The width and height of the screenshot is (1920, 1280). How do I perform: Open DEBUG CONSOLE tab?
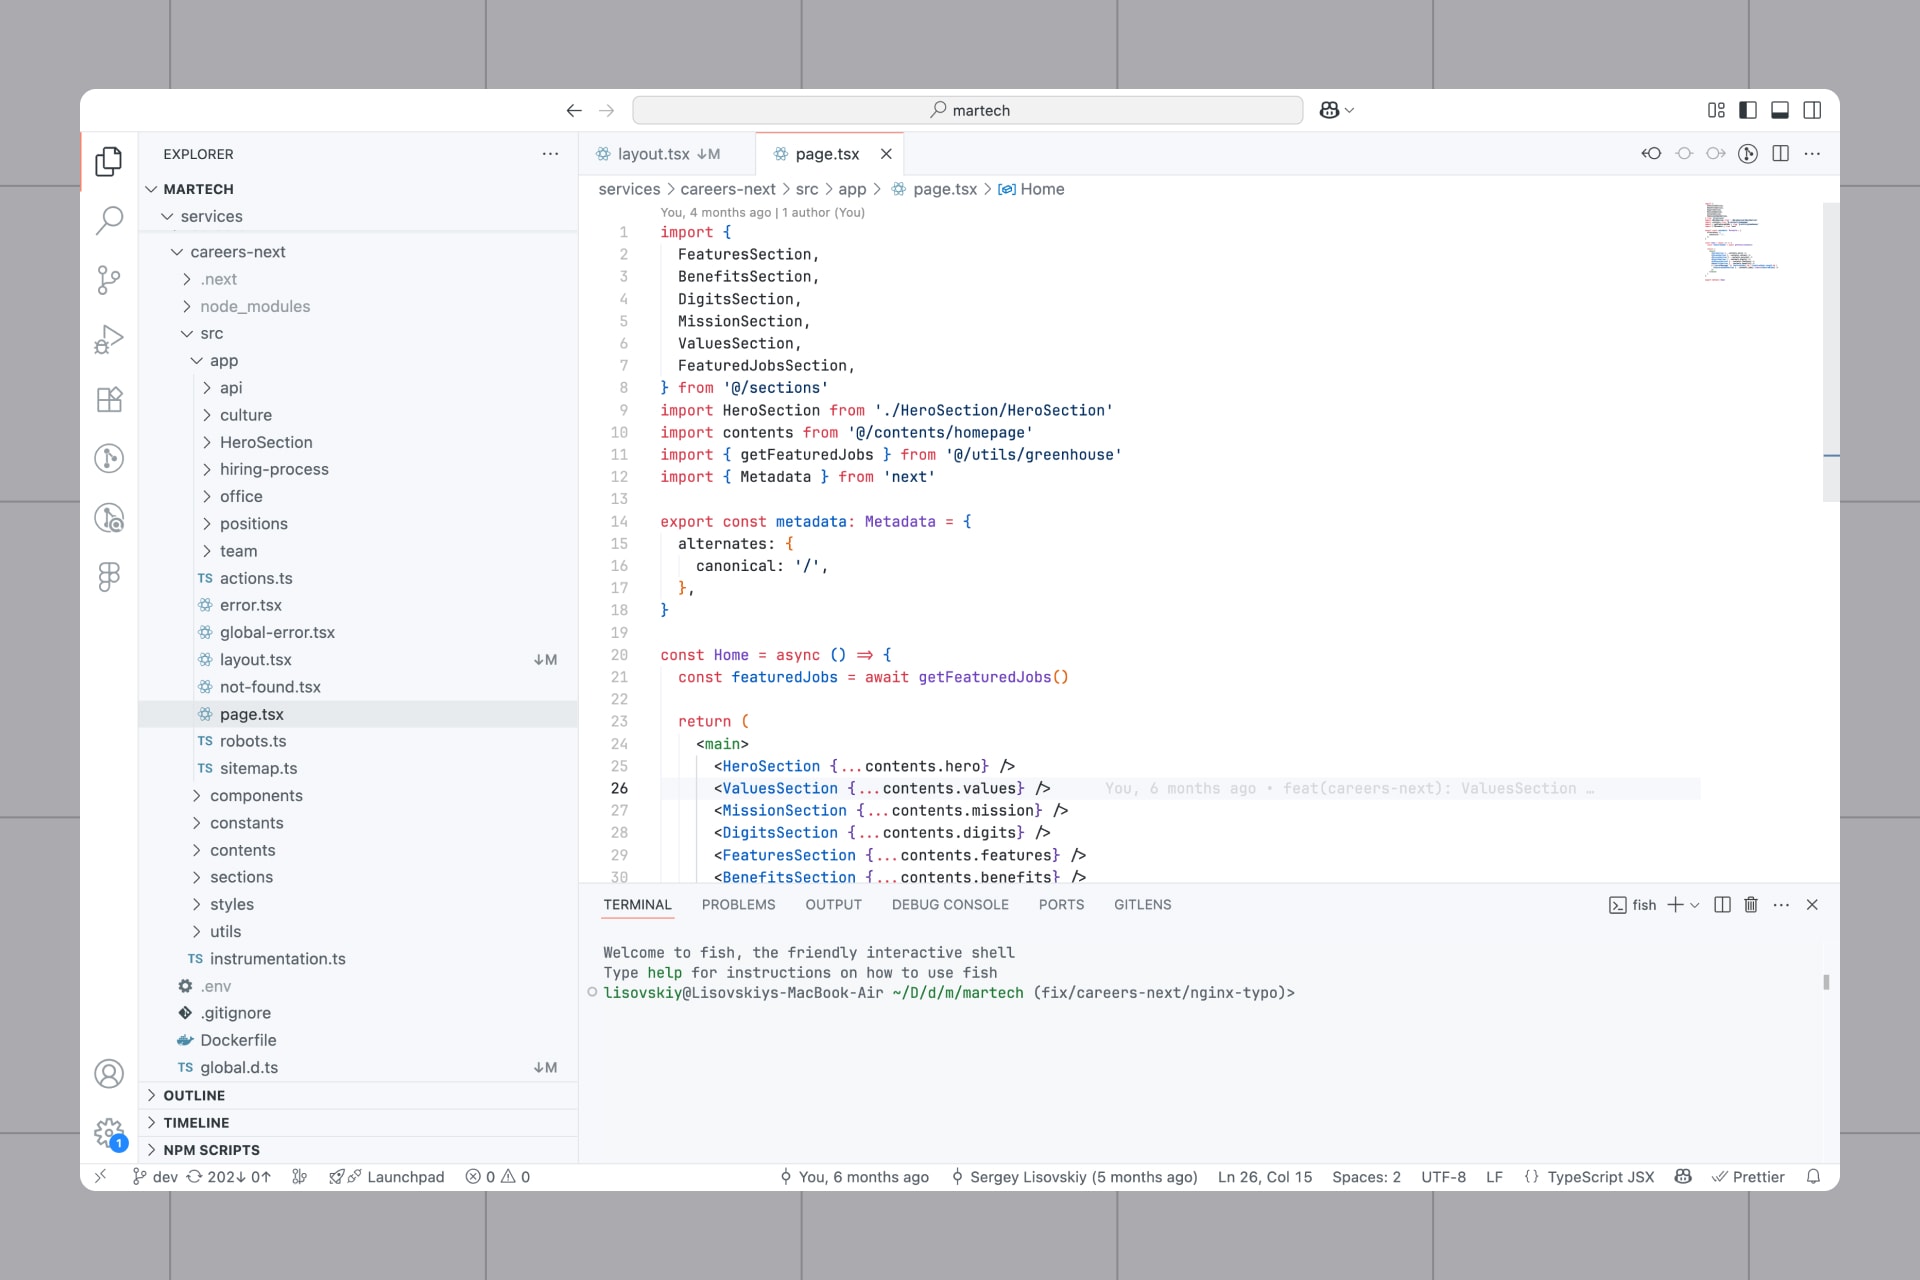point(950,905)
